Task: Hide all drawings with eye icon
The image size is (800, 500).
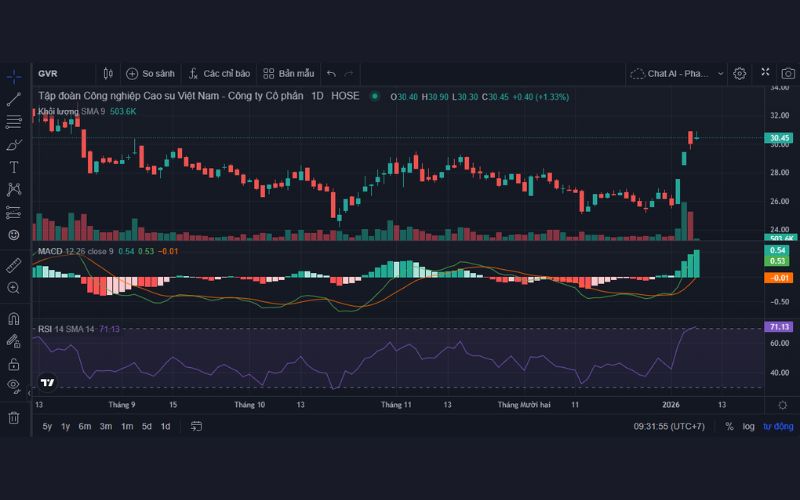Action: tap(14, 386)
